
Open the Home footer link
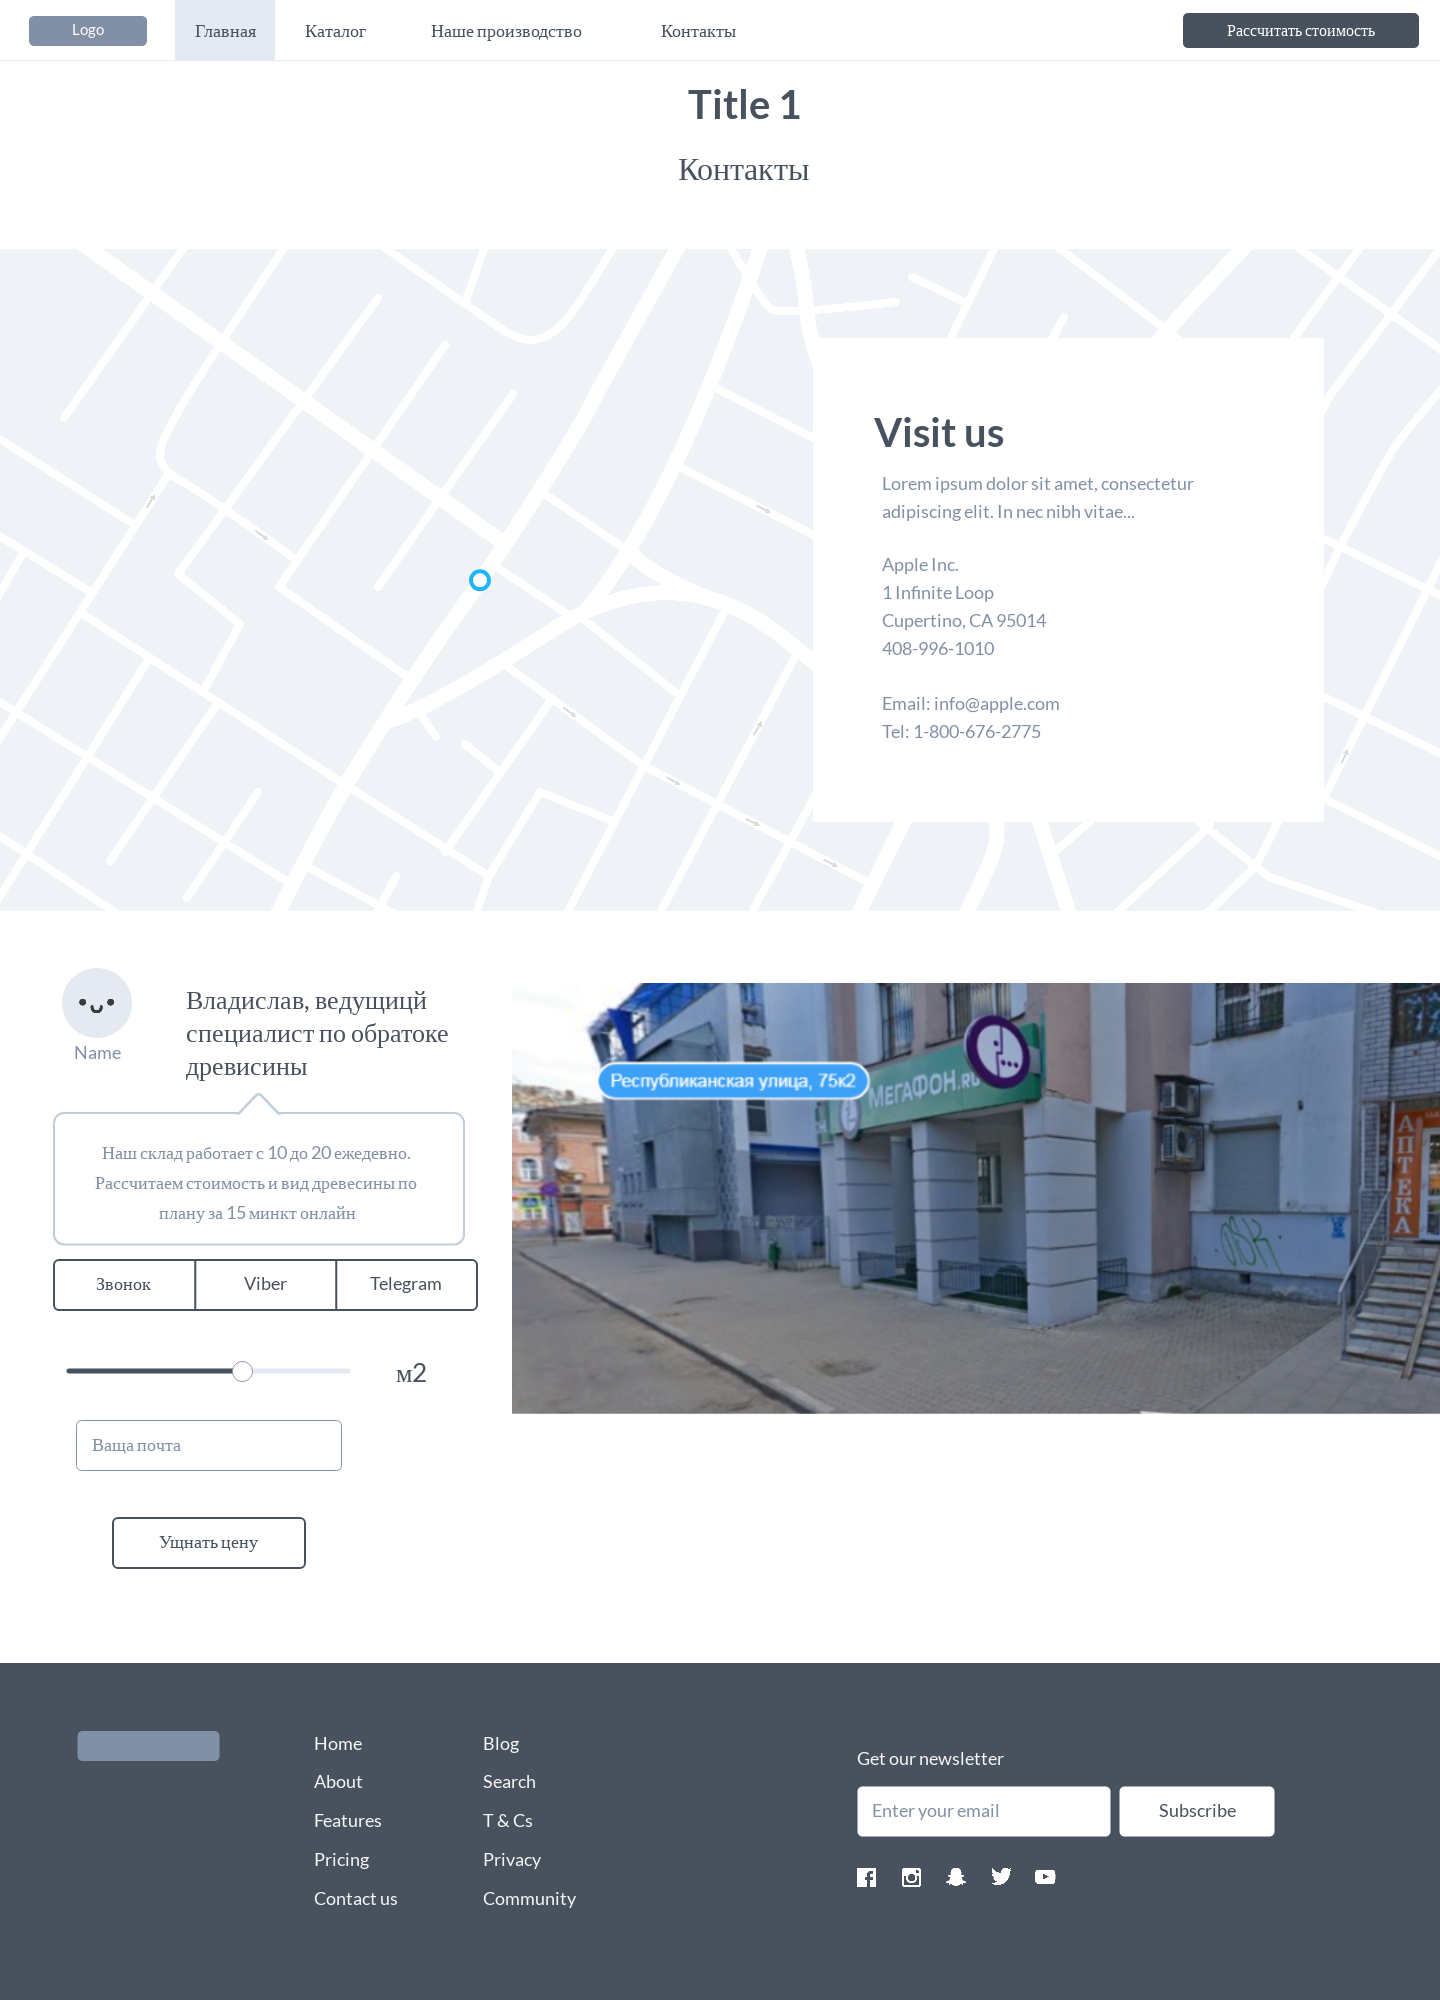[338, 1743]
